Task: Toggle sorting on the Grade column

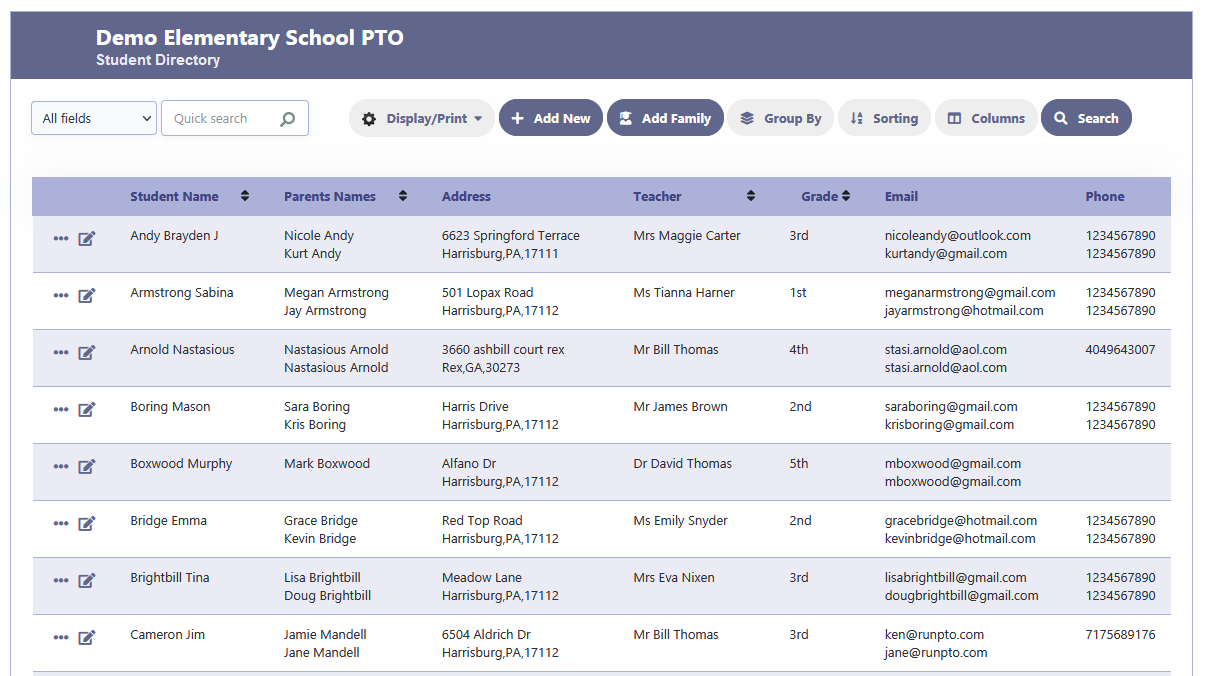Action: 846,197
